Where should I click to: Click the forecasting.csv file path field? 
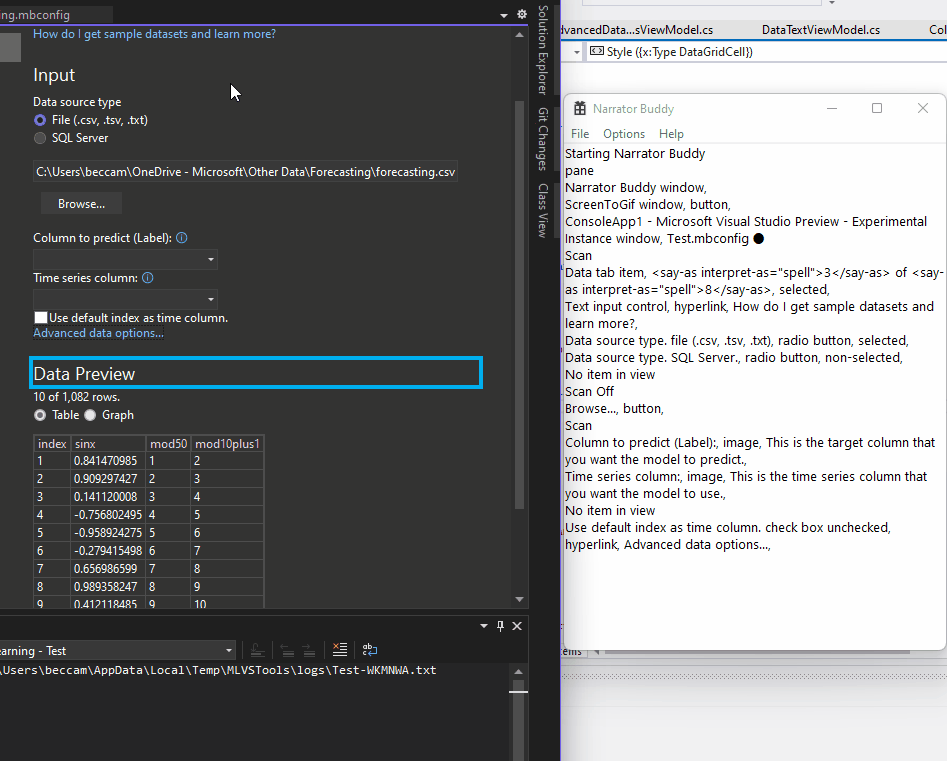tap(245, 171)
